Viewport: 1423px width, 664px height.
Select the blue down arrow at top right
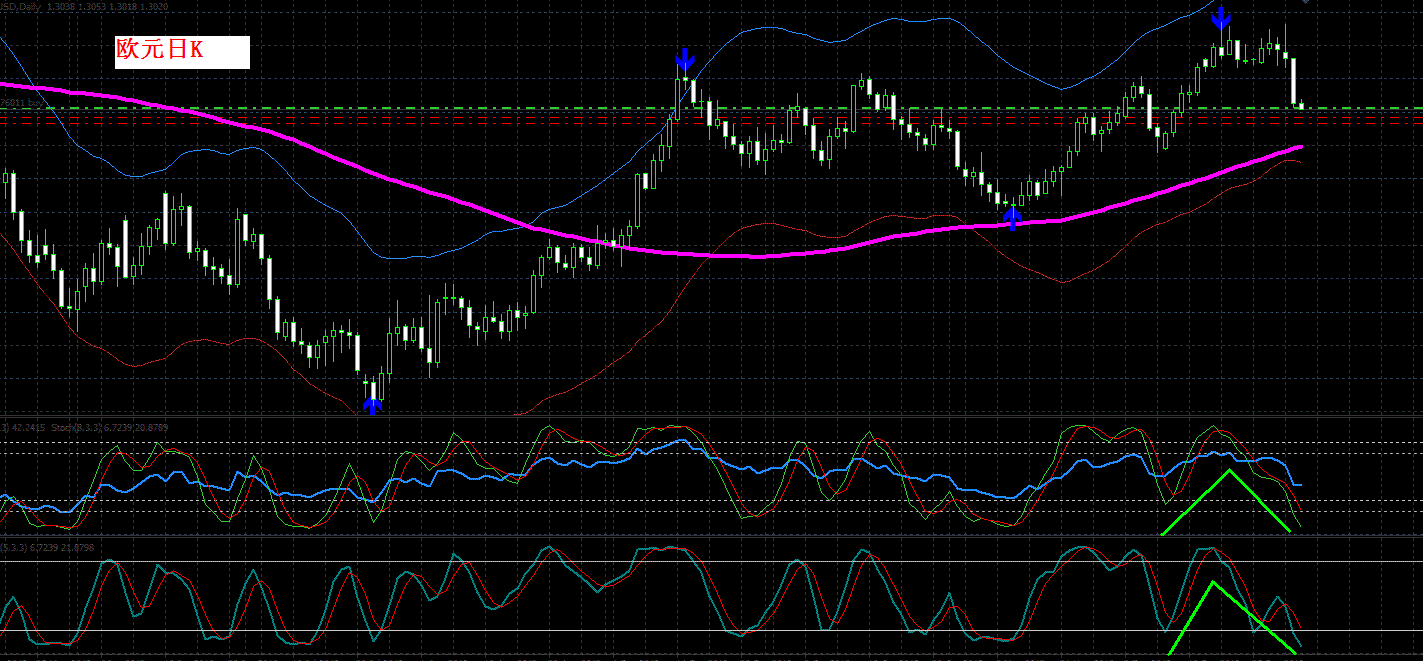[1220, 17]
